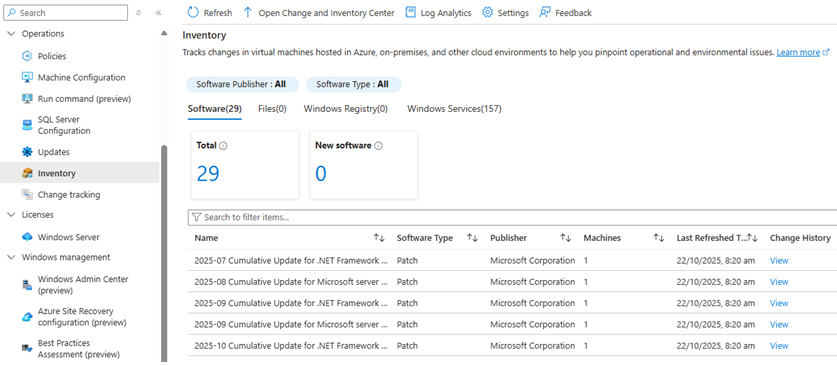Click the Run command (preview) icon
Image resolution: width=837 pixels, height=365 pixels.
(27, 99)
